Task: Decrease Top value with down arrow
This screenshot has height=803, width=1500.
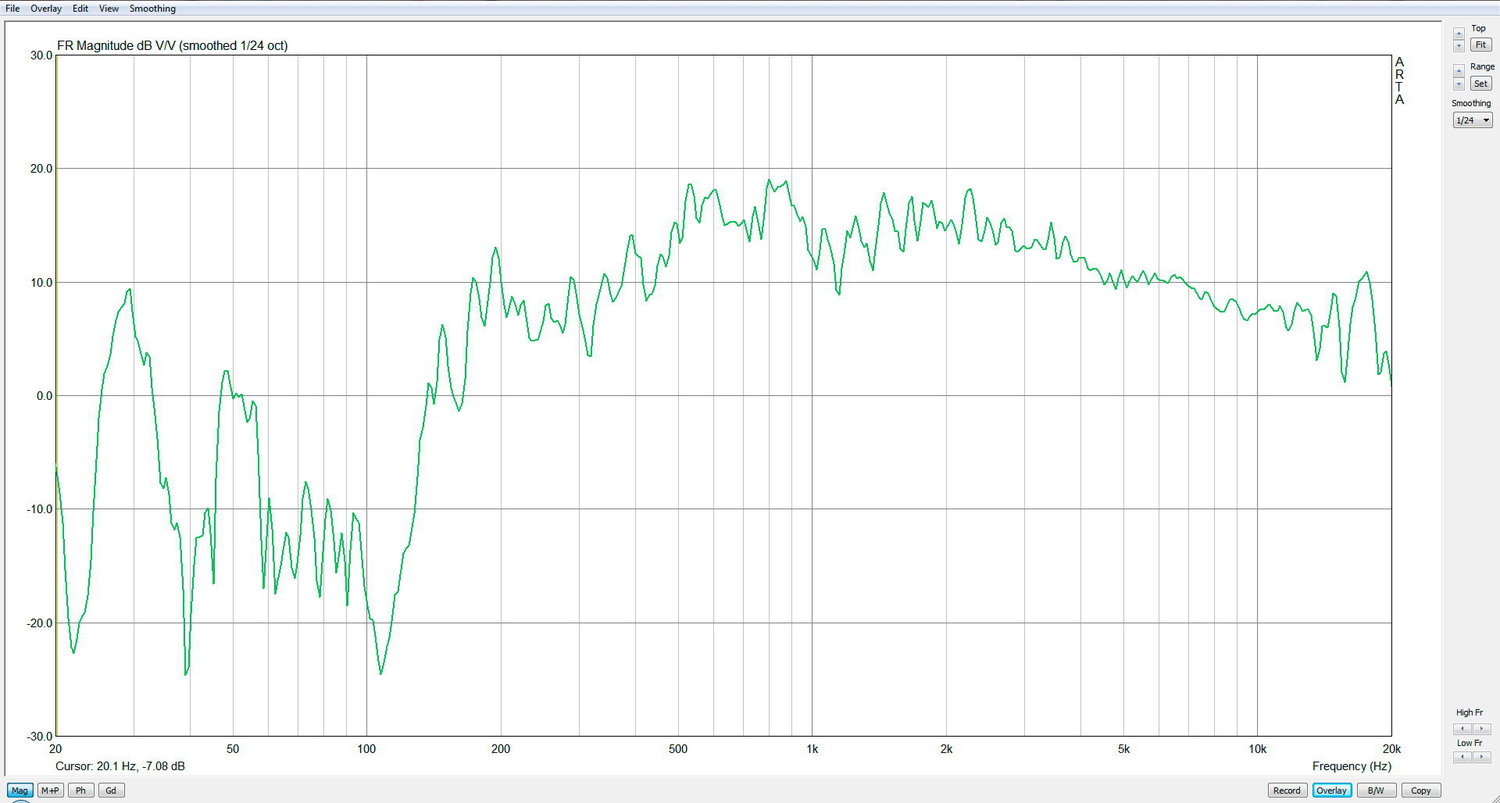Action: point(1459,45)
